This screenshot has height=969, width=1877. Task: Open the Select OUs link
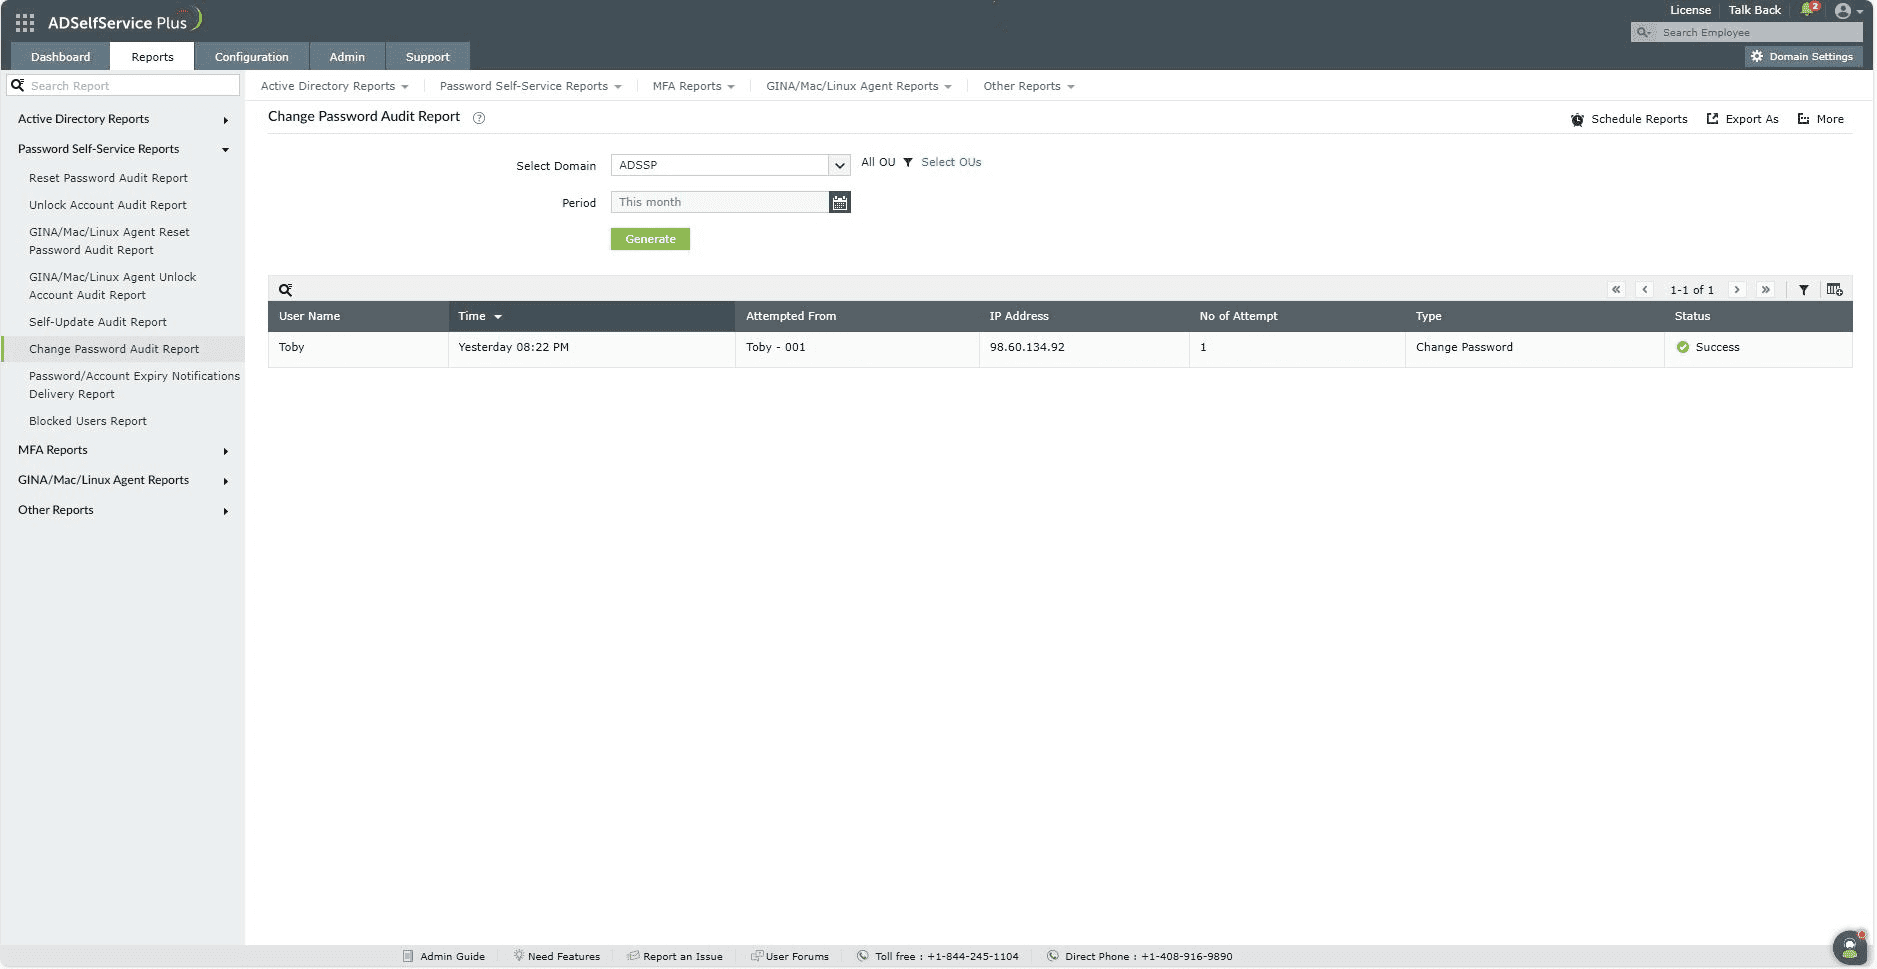point(950,161)
